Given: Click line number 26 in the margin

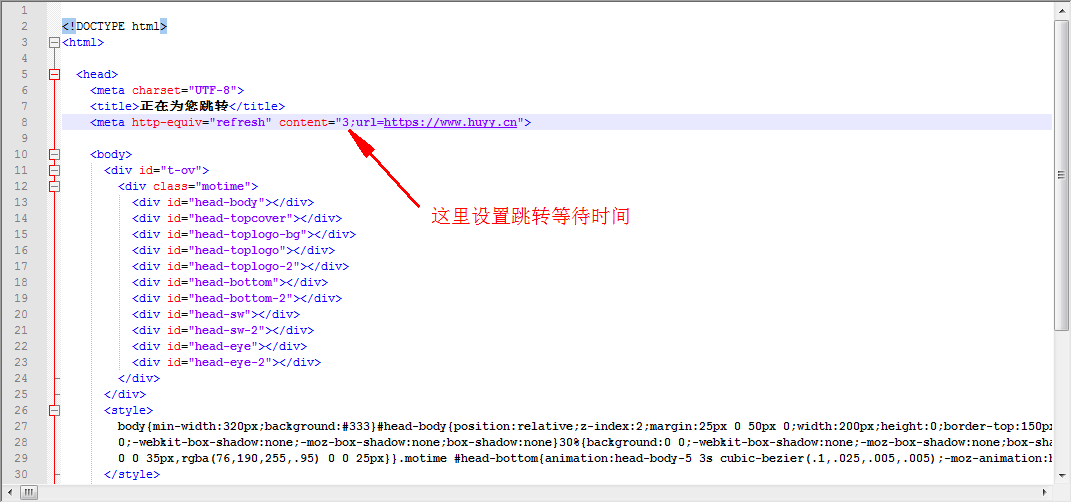Looking at the screenshot, I should 22,410.
